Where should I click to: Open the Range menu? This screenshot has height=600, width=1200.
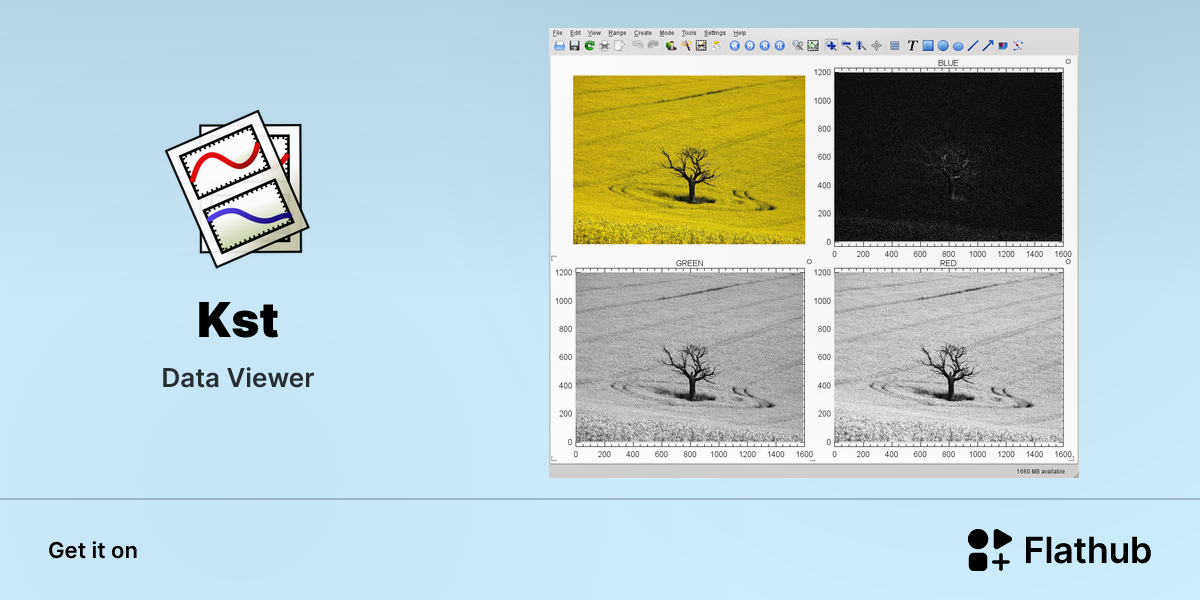(617, 33)
